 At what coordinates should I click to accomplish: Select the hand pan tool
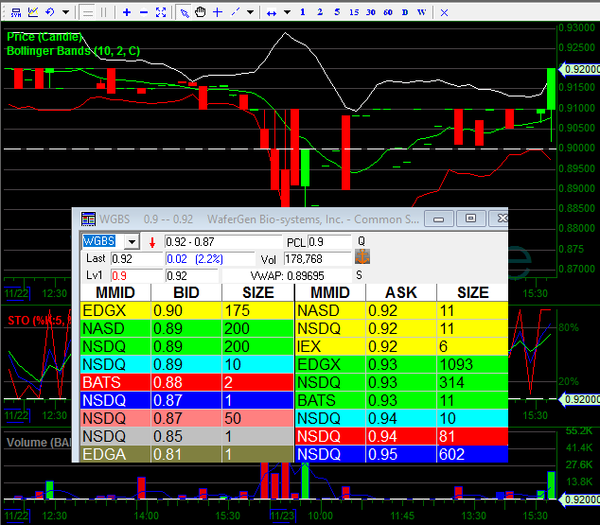(200, 12)
